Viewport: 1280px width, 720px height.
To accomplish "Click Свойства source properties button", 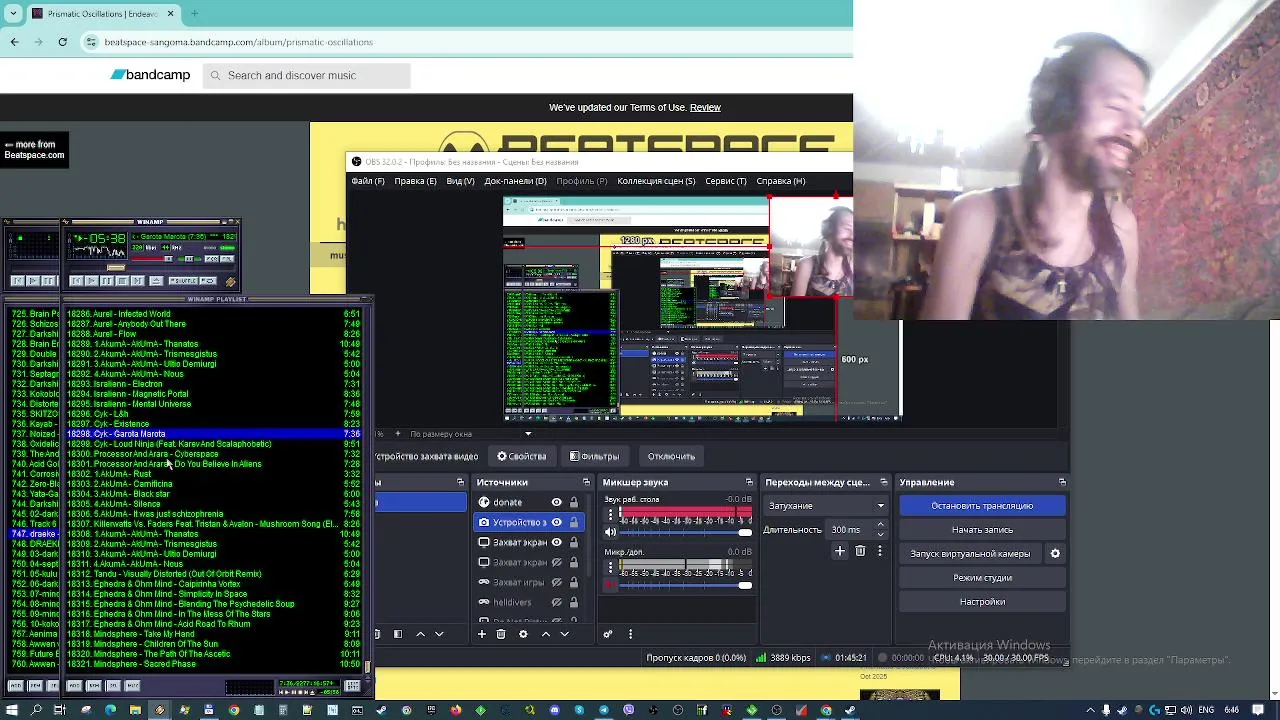I will click(522, 456).
